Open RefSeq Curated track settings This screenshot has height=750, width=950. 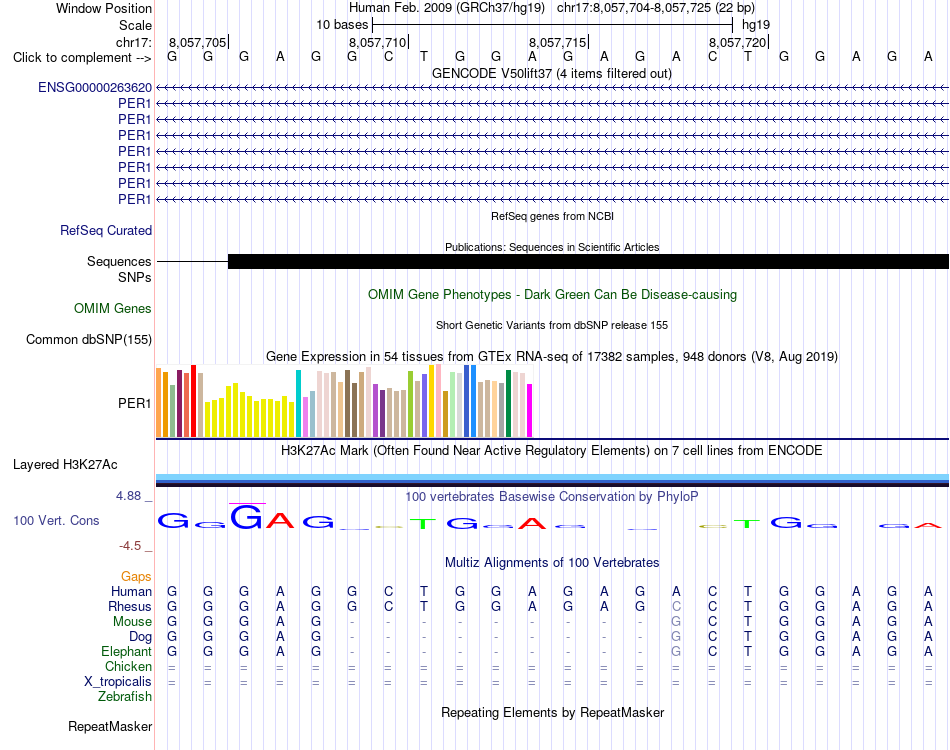[x=105, y=230]
